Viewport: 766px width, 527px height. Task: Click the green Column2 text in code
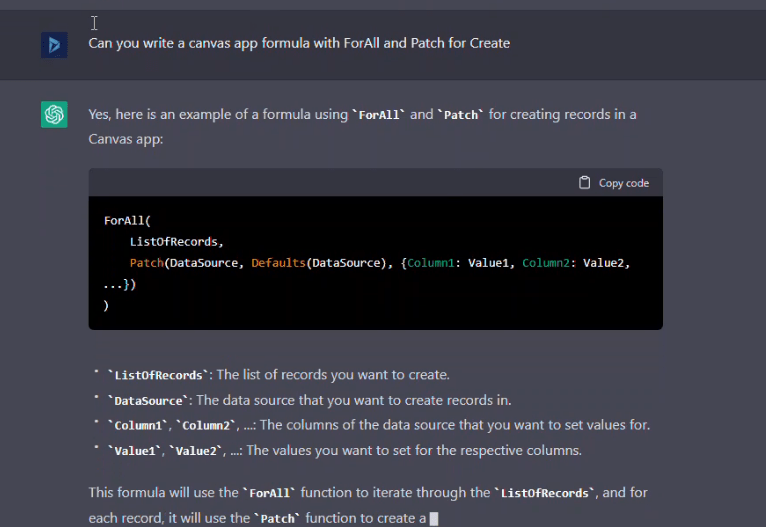click(548, 263)
